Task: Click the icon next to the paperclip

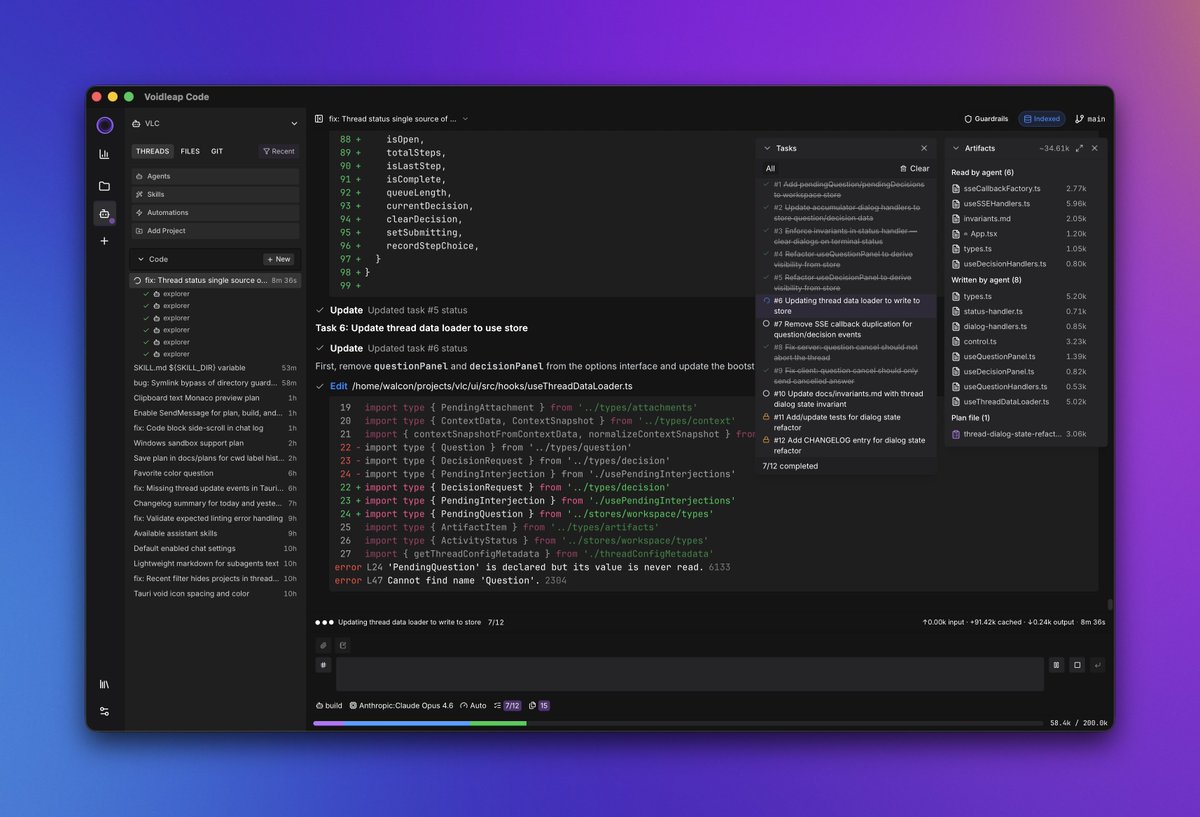Action: click(x=343, y=645)
